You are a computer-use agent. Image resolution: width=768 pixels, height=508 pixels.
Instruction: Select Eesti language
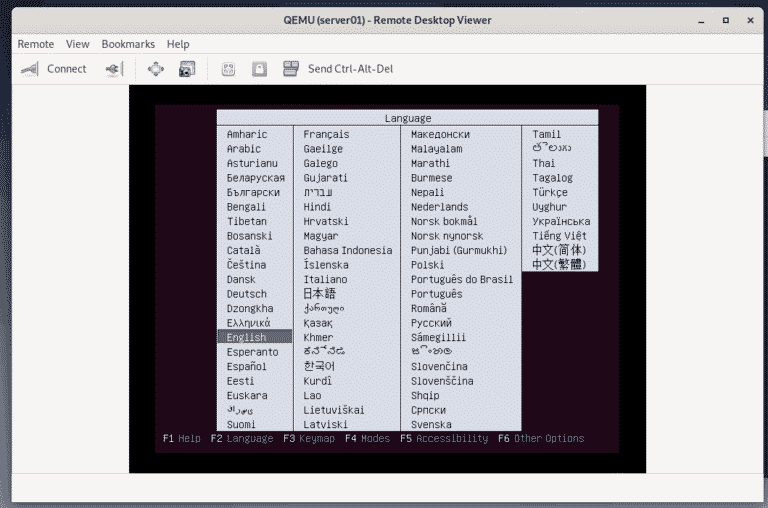(240, 381)
